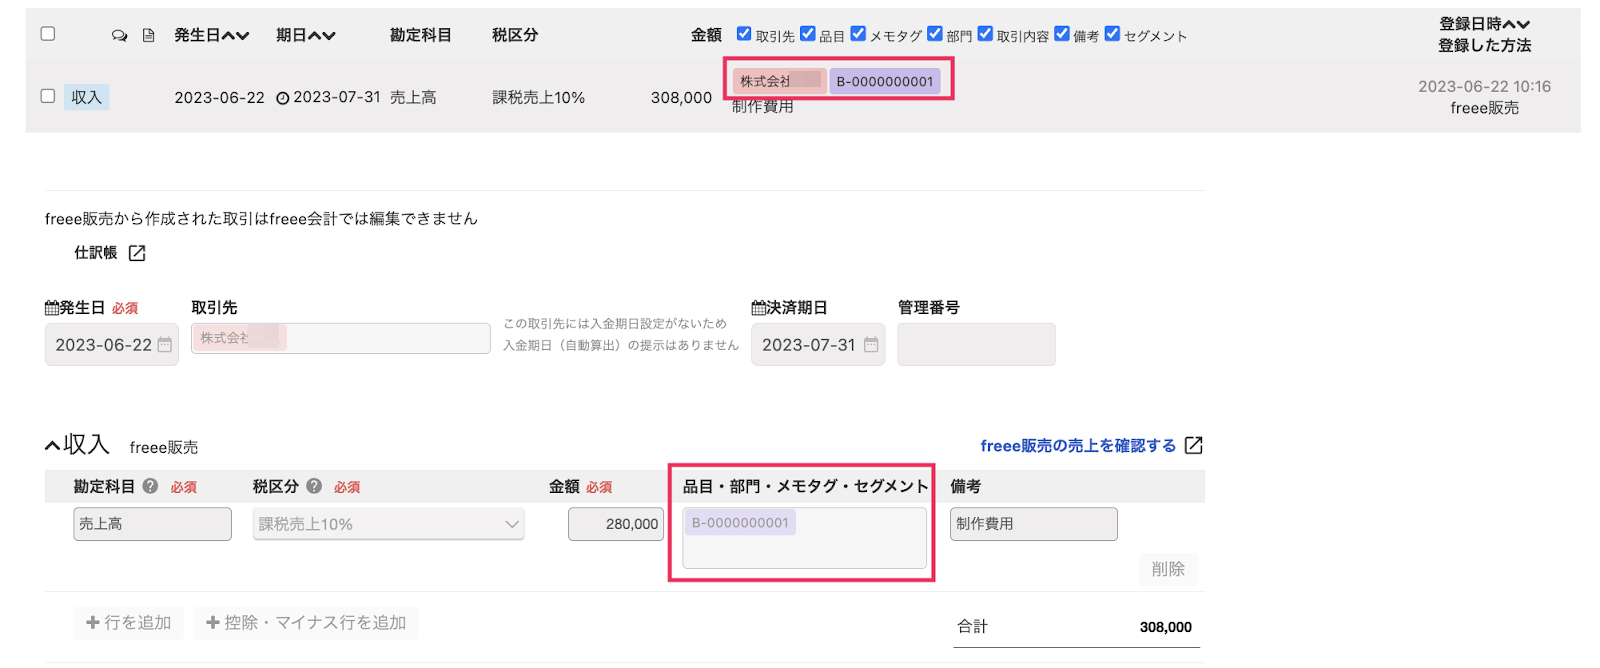Collapse the 収入 section chevron
1600x668 pixels.
tap(53, 445)
